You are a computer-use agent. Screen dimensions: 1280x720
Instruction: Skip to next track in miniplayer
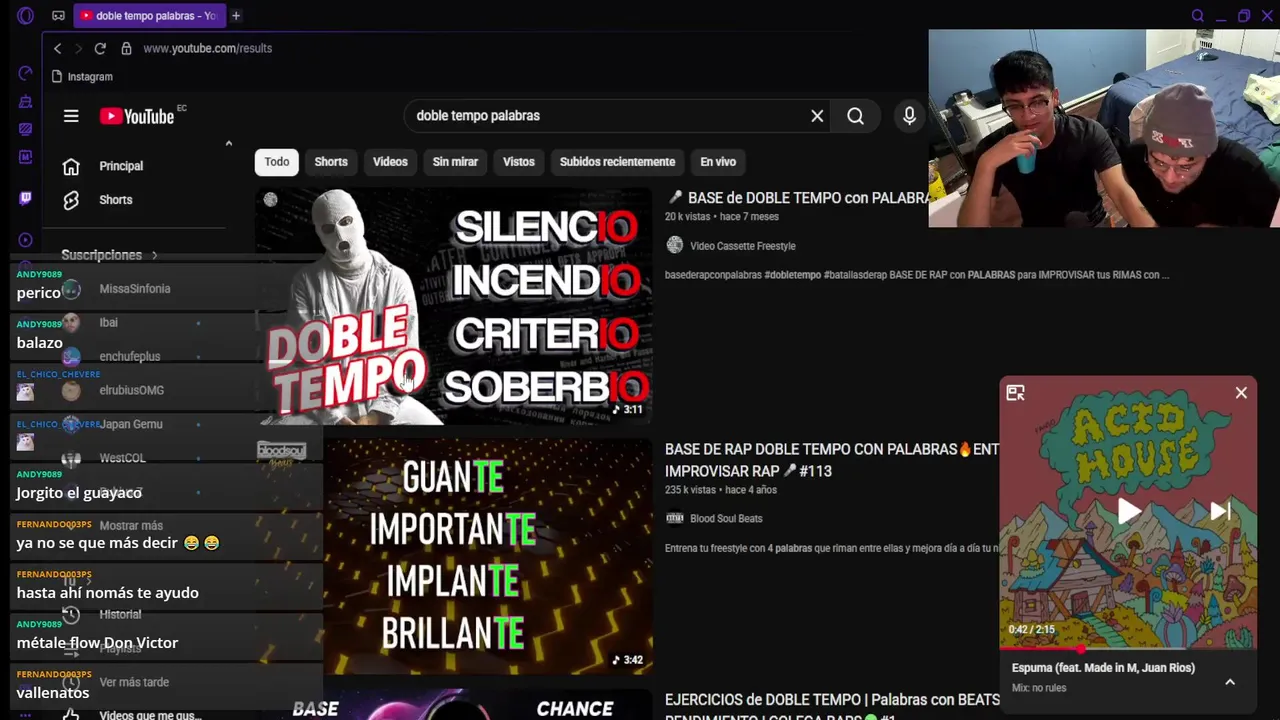tap(1220, 512)
